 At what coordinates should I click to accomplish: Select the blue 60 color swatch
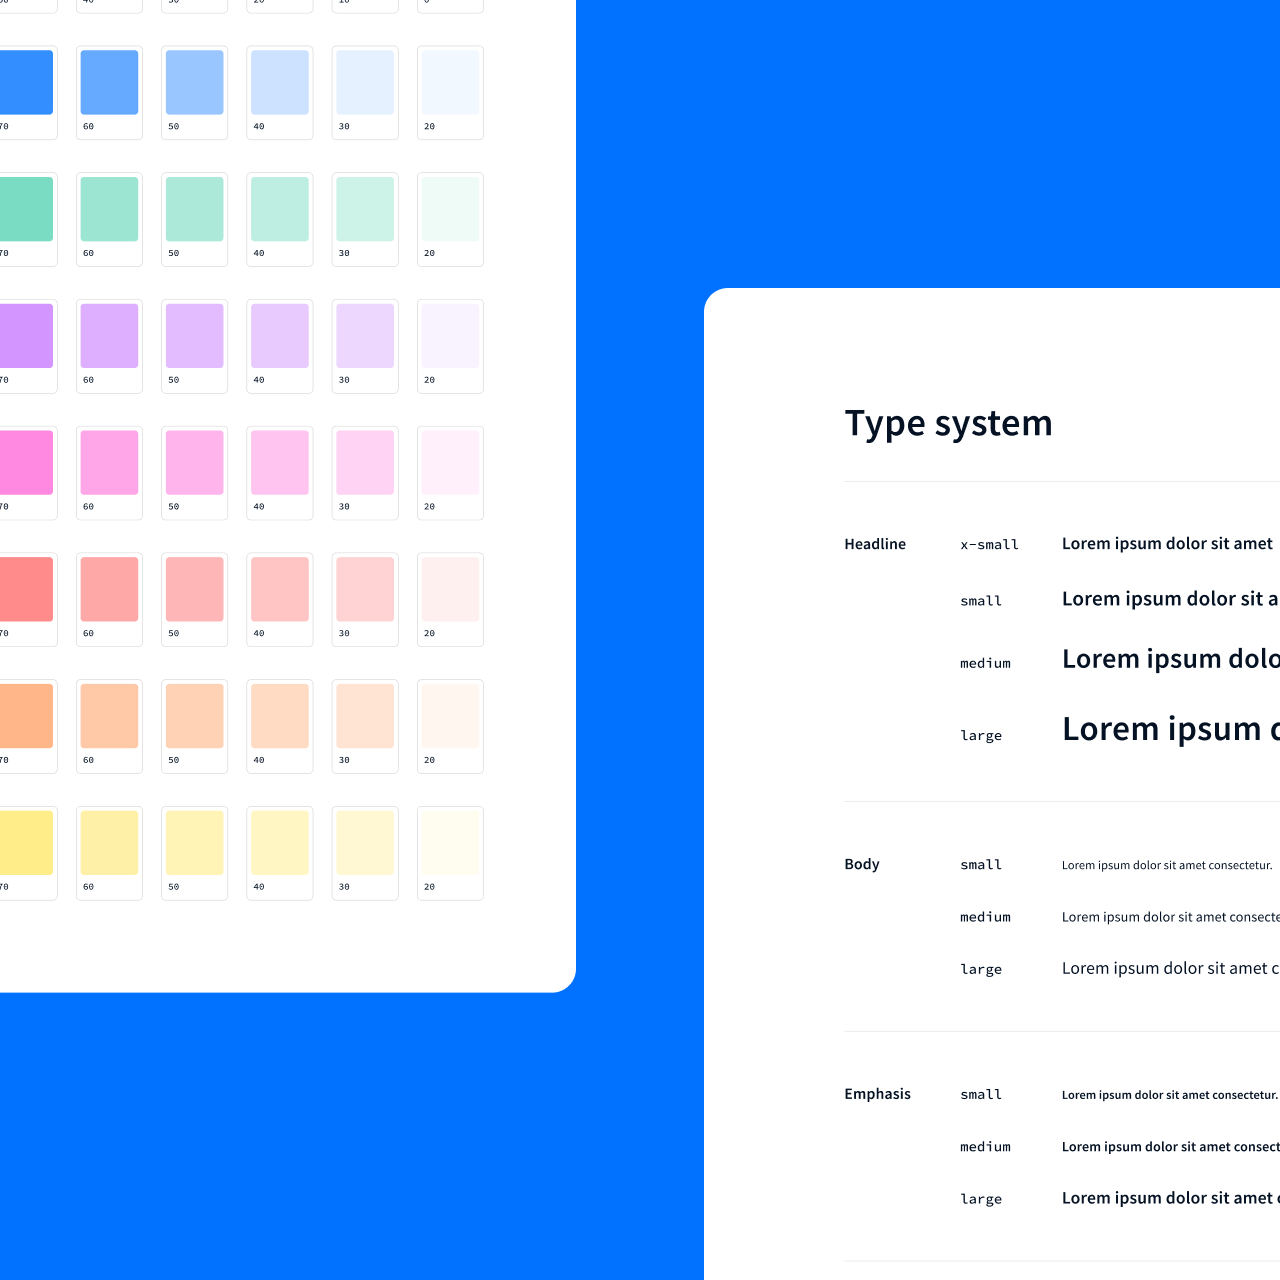coord(108,82)
